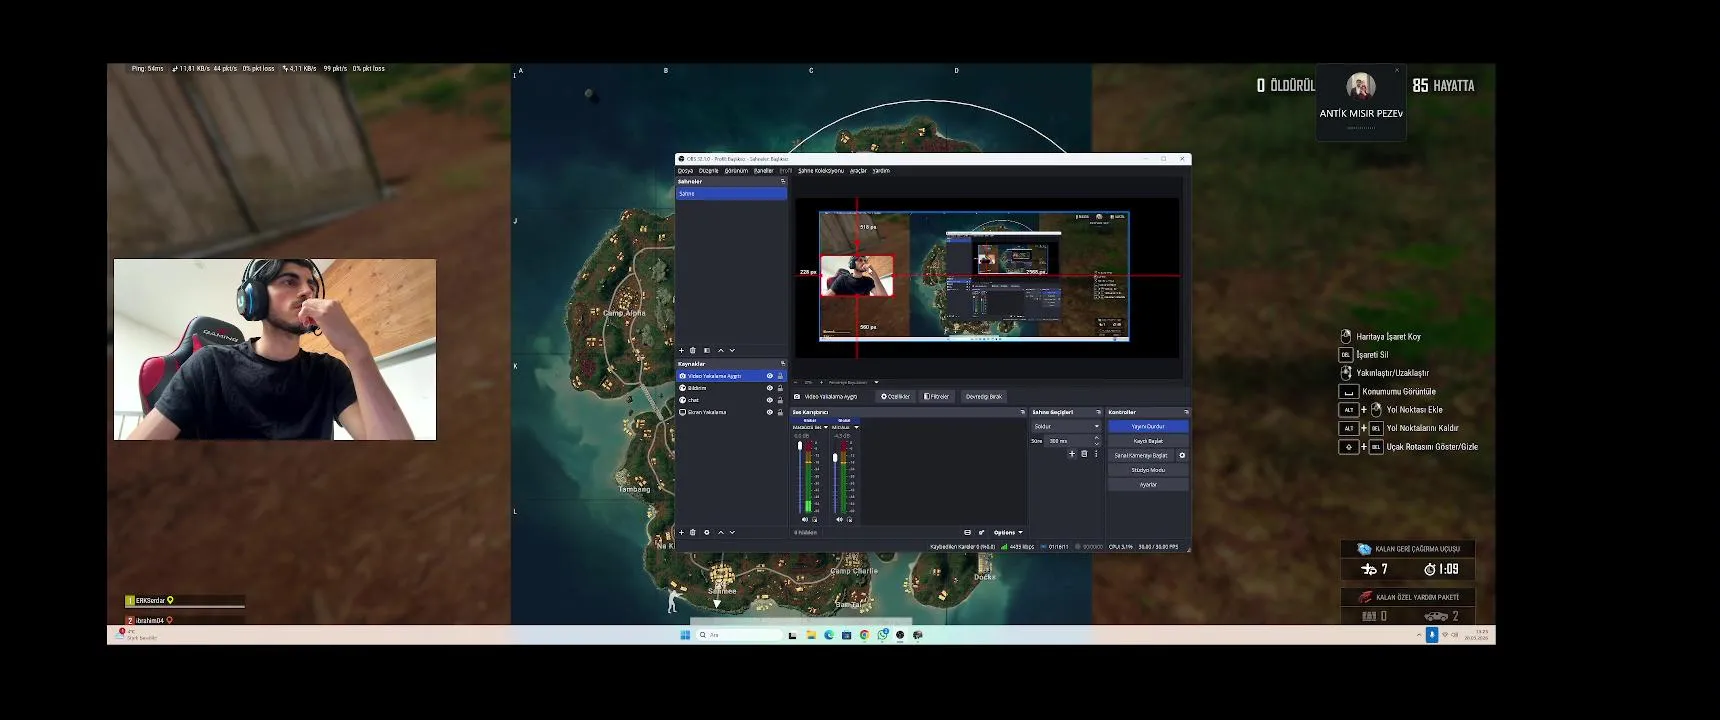
Task: Open source properties gear in Kaynaklar toolbar
Action: (707, 532)
